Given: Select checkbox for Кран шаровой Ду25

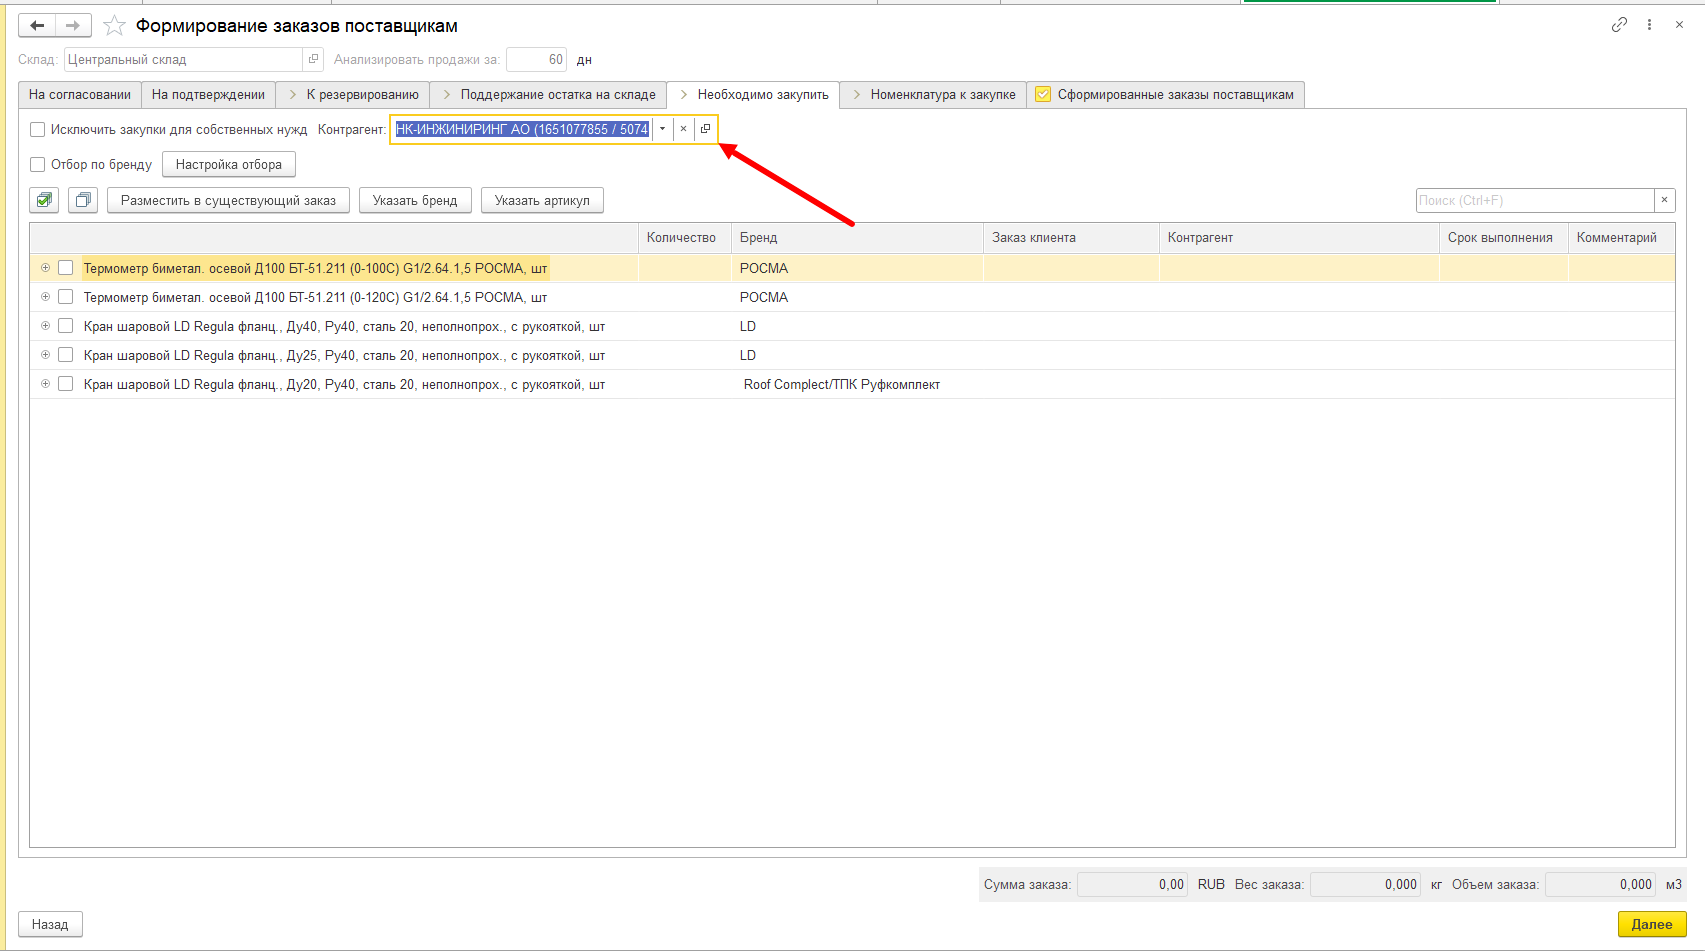Looking at the screenshot, I should pos(66,355).
